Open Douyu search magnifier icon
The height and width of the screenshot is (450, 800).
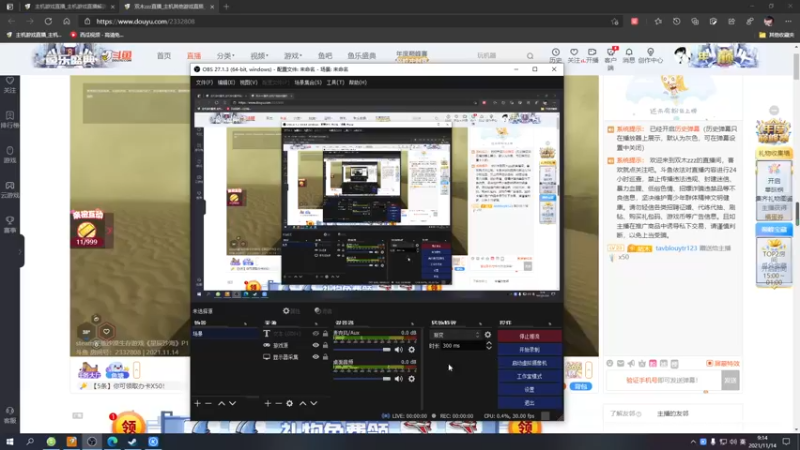530,56
